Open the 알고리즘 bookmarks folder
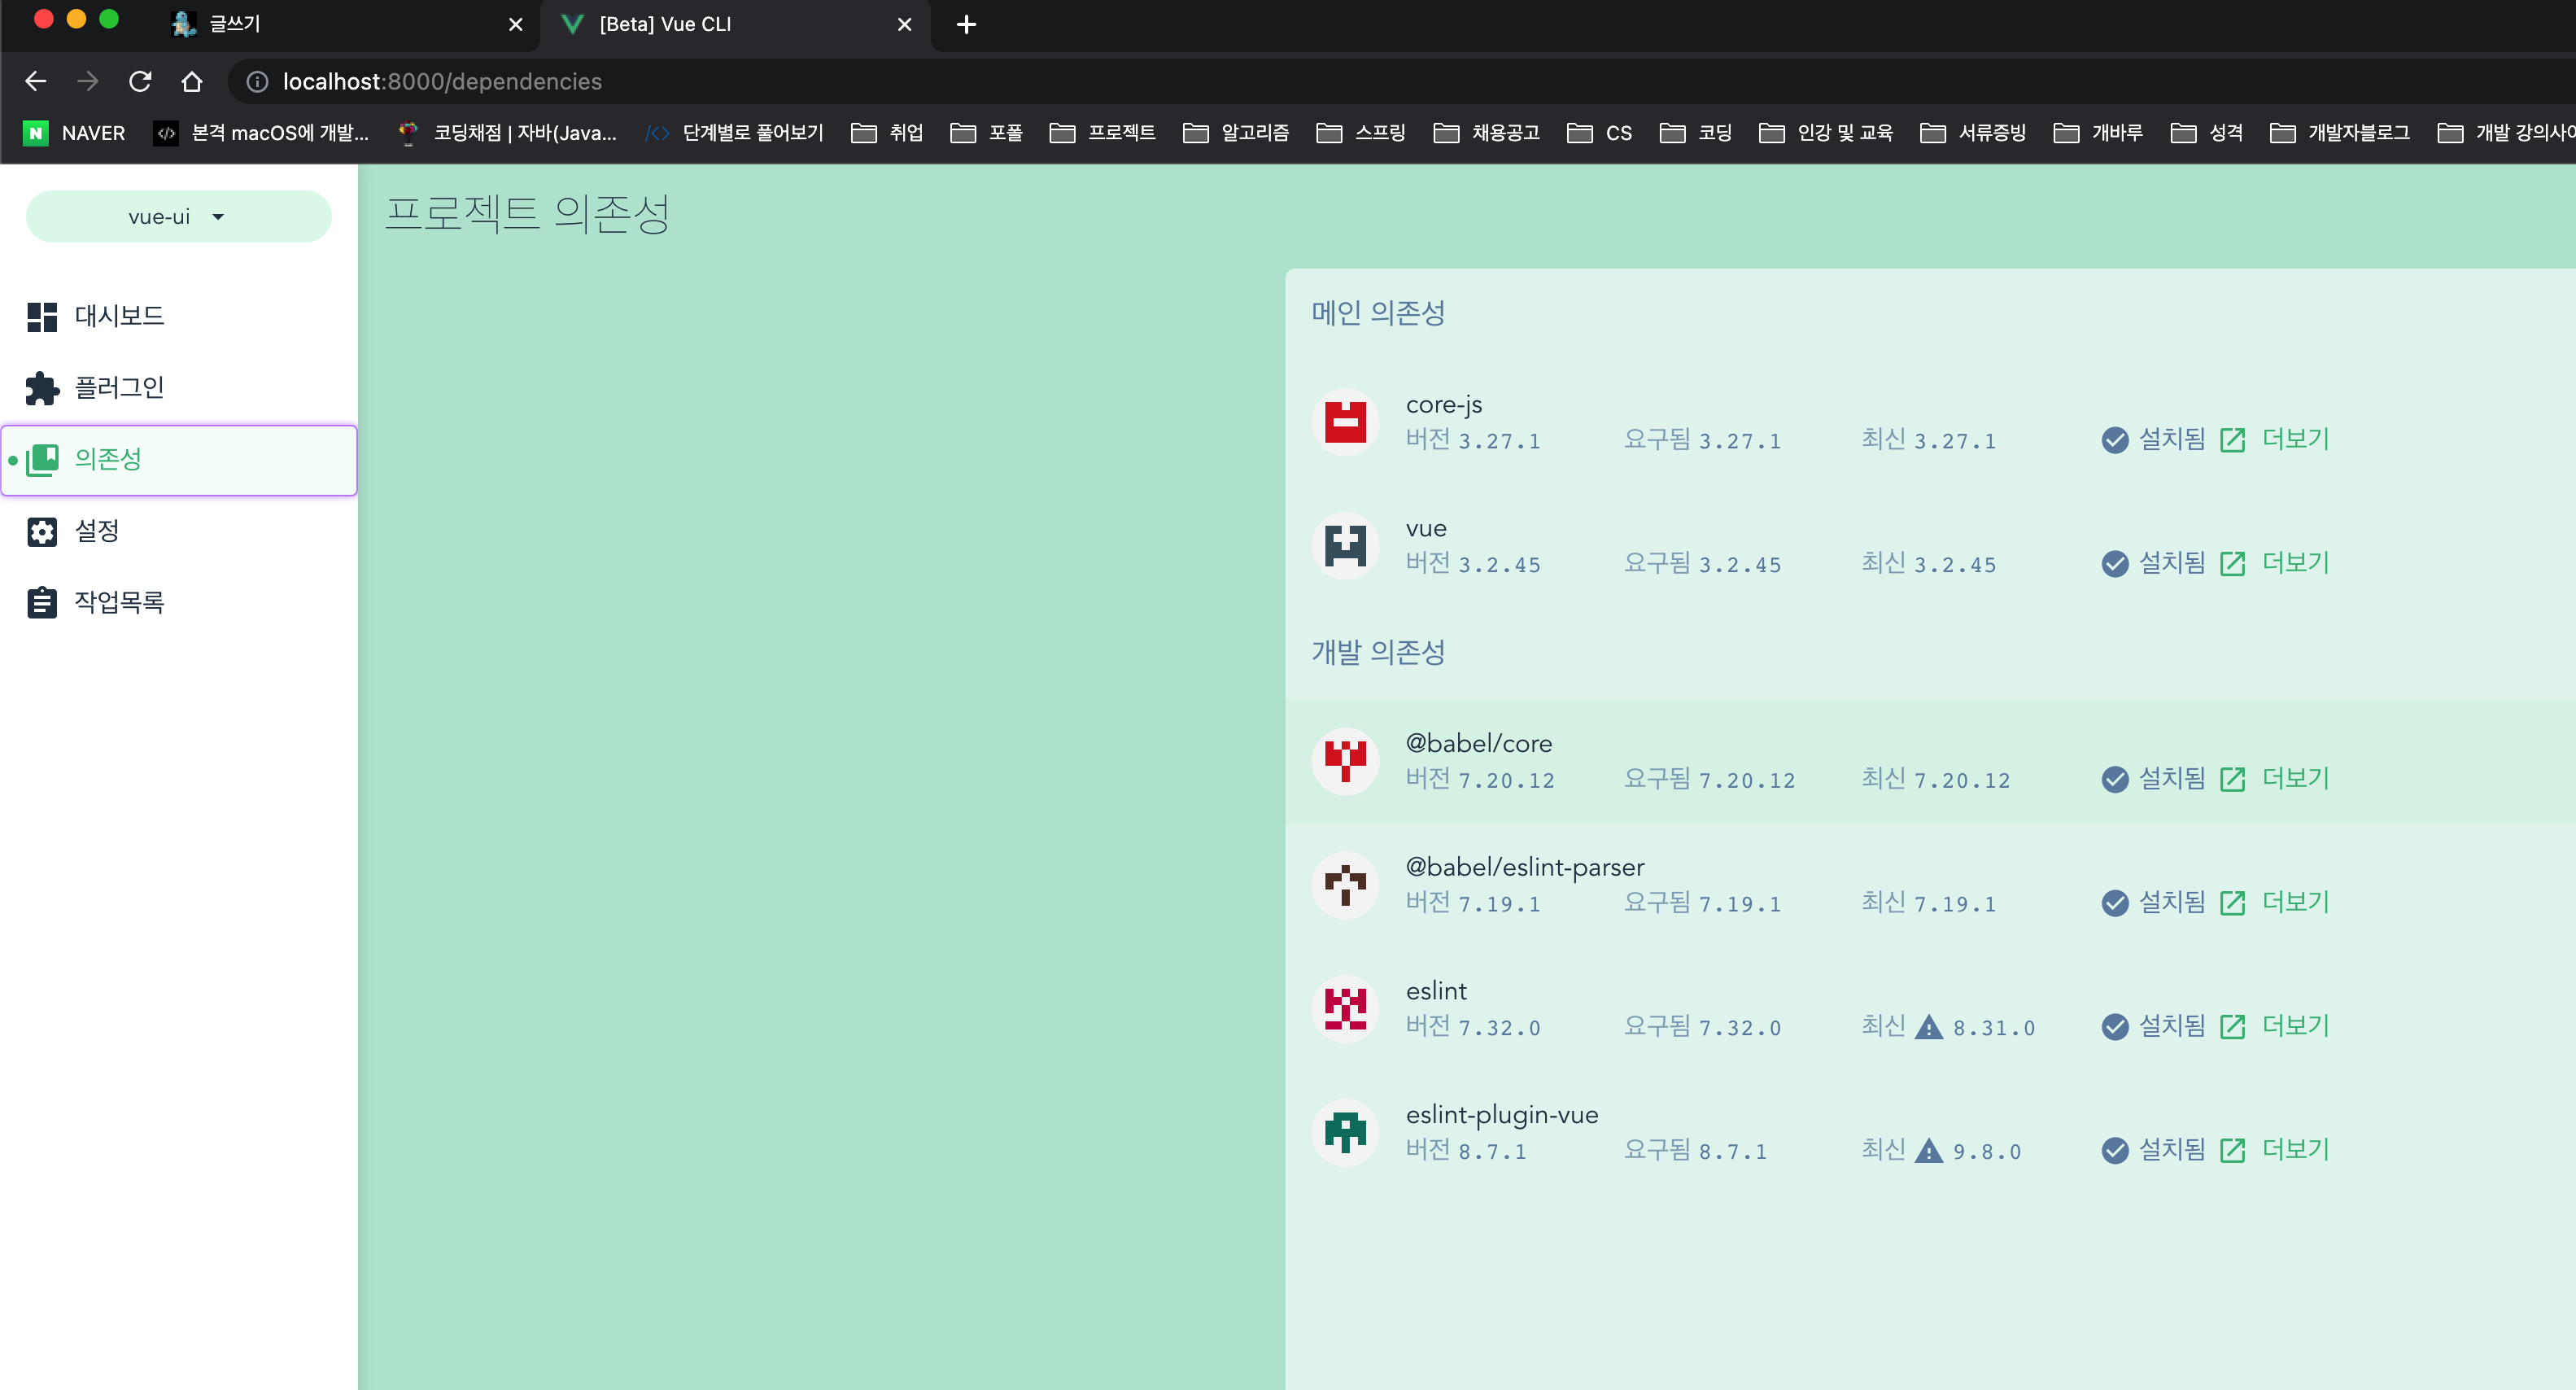 click(1236, 133)
